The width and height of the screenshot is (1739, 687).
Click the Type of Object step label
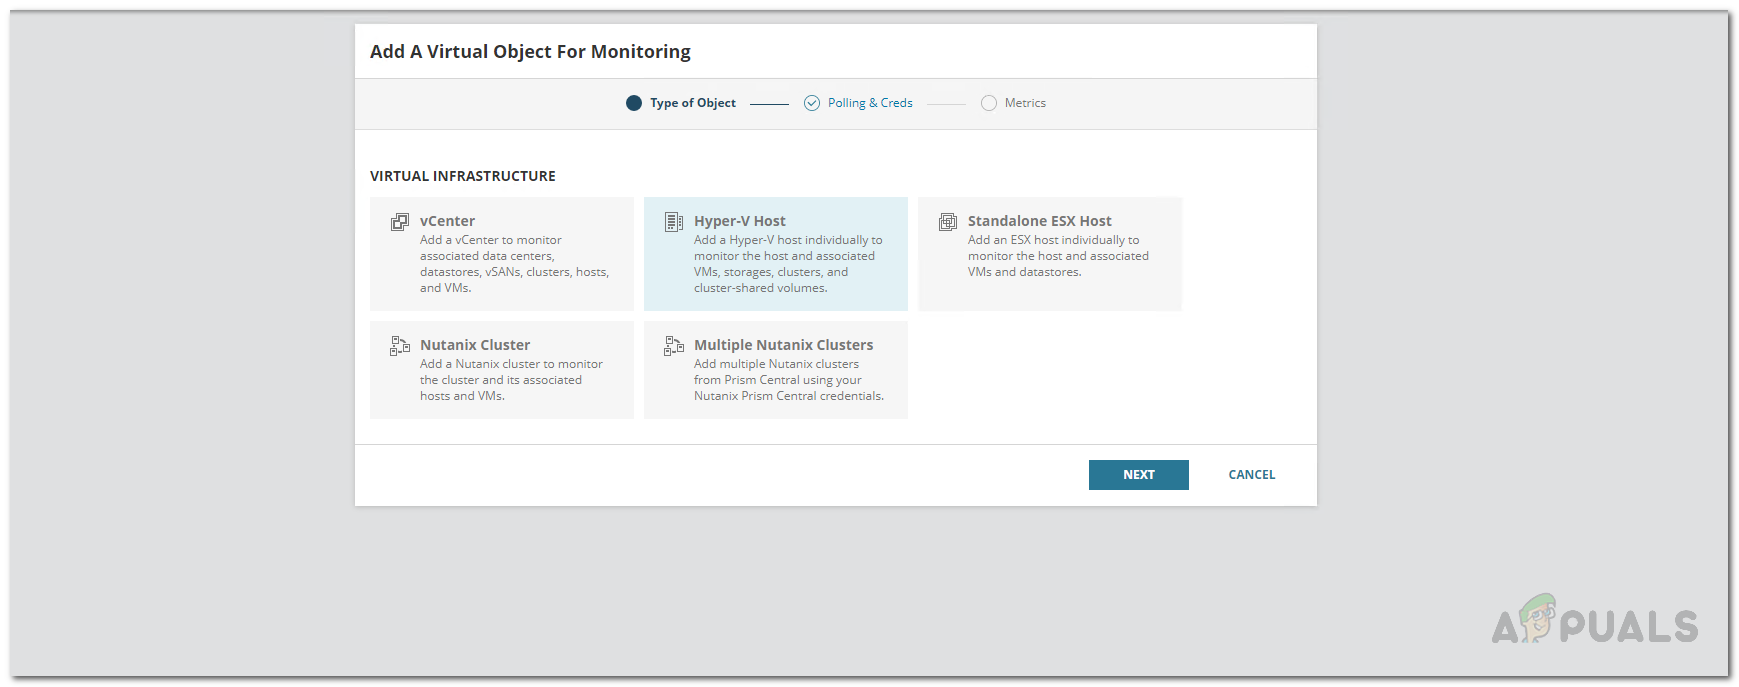coord(693,103)
